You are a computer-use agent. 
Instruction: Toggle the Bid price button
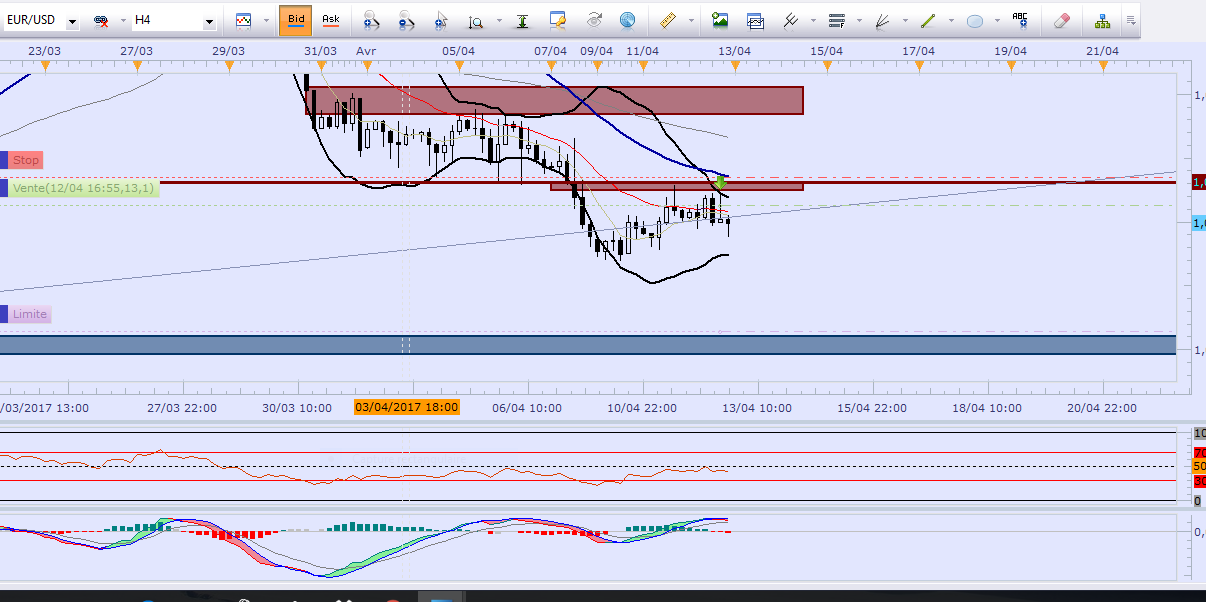click(295, 20)
